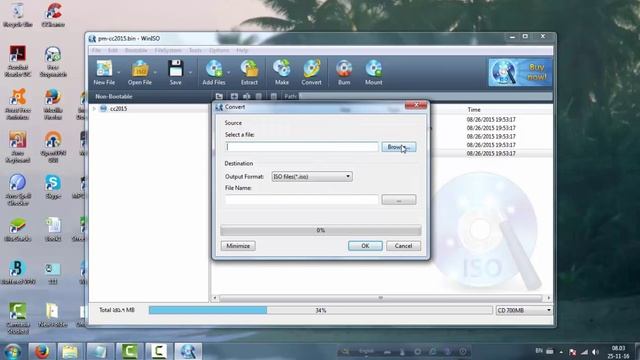Open the CCleaner desktop shortcut

[x=53, y=14]
